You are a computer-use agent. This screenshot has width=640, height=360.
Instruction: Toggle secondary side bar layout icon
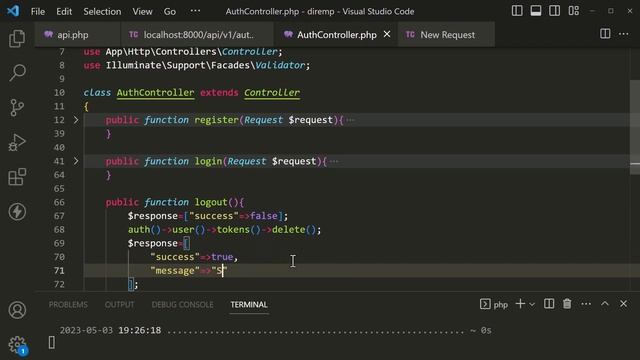tap(554, 11)
